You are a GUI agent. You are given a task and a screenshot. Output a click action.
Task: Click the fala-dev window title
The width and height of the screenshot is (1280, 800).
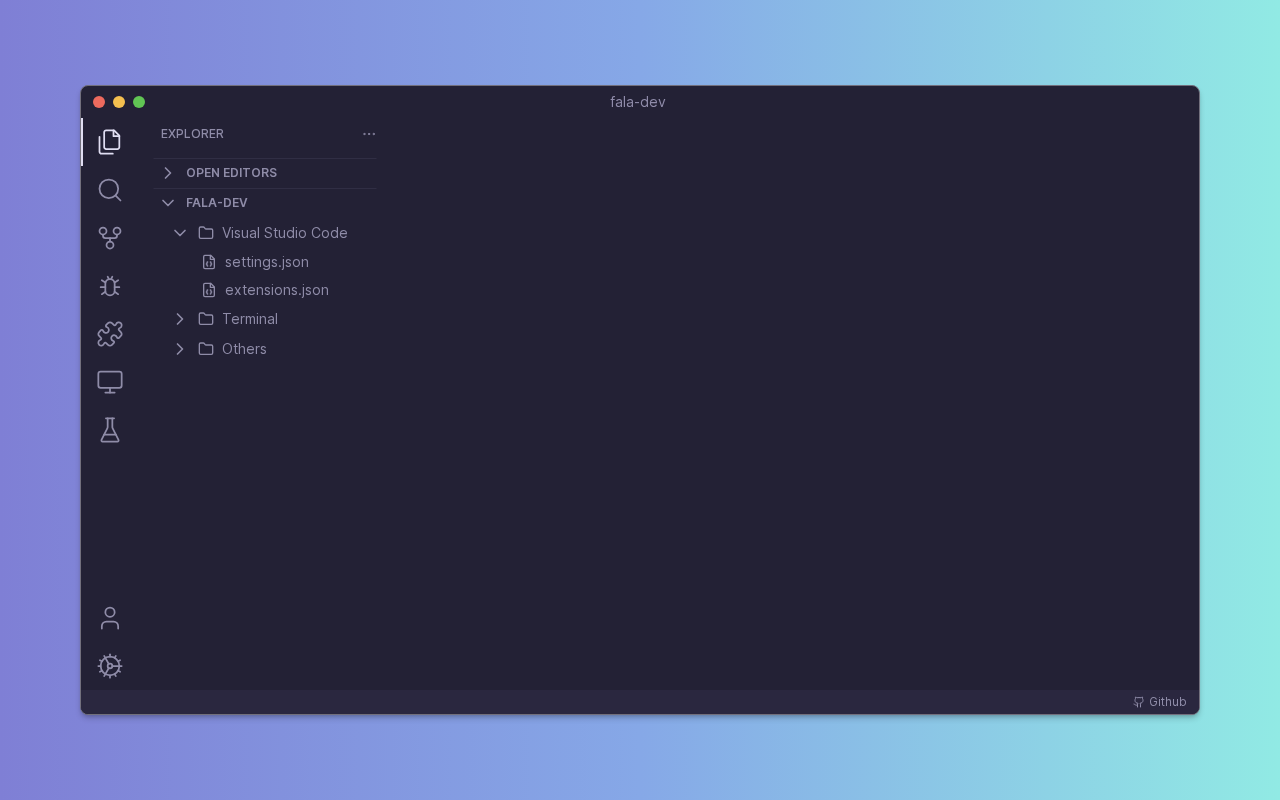click(638, 102)
